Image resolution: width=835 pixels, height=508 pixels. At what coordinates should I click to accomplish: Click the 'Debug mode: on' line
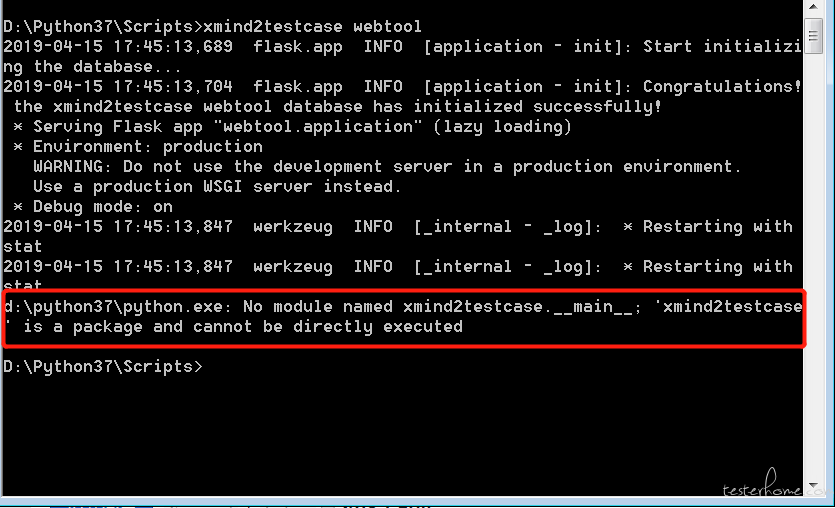pyautogui.click(x=93, y=207)
